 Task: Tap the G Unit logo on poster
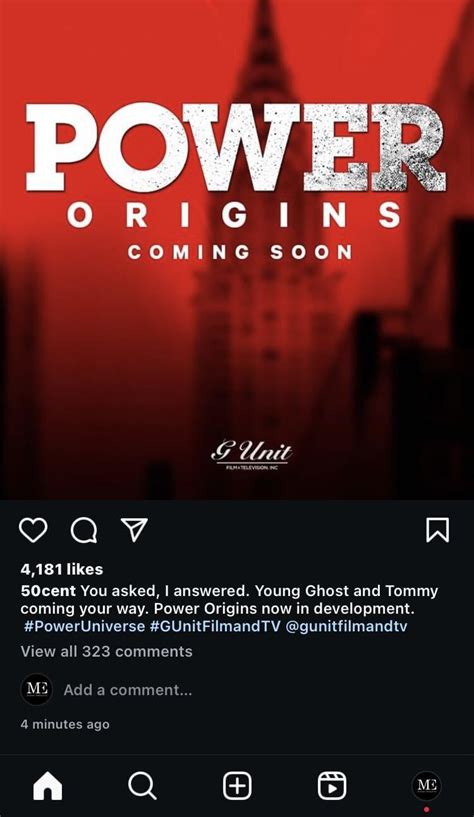(x=252, y=455)
